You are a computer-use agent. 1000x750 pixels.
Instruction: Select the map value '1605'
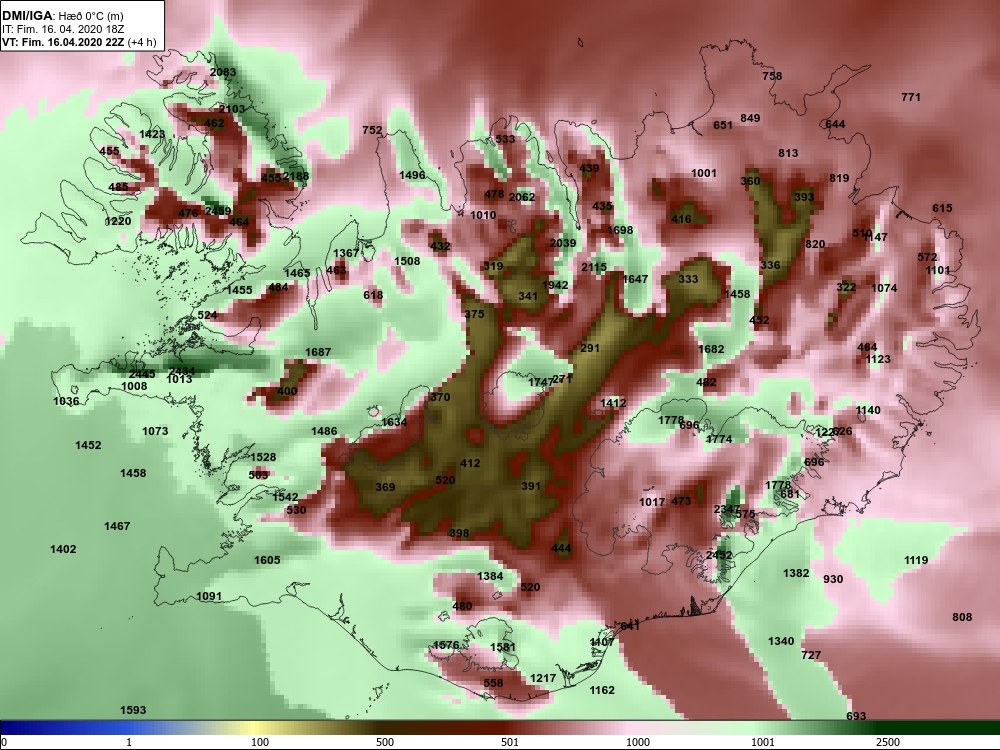point(267,560)
